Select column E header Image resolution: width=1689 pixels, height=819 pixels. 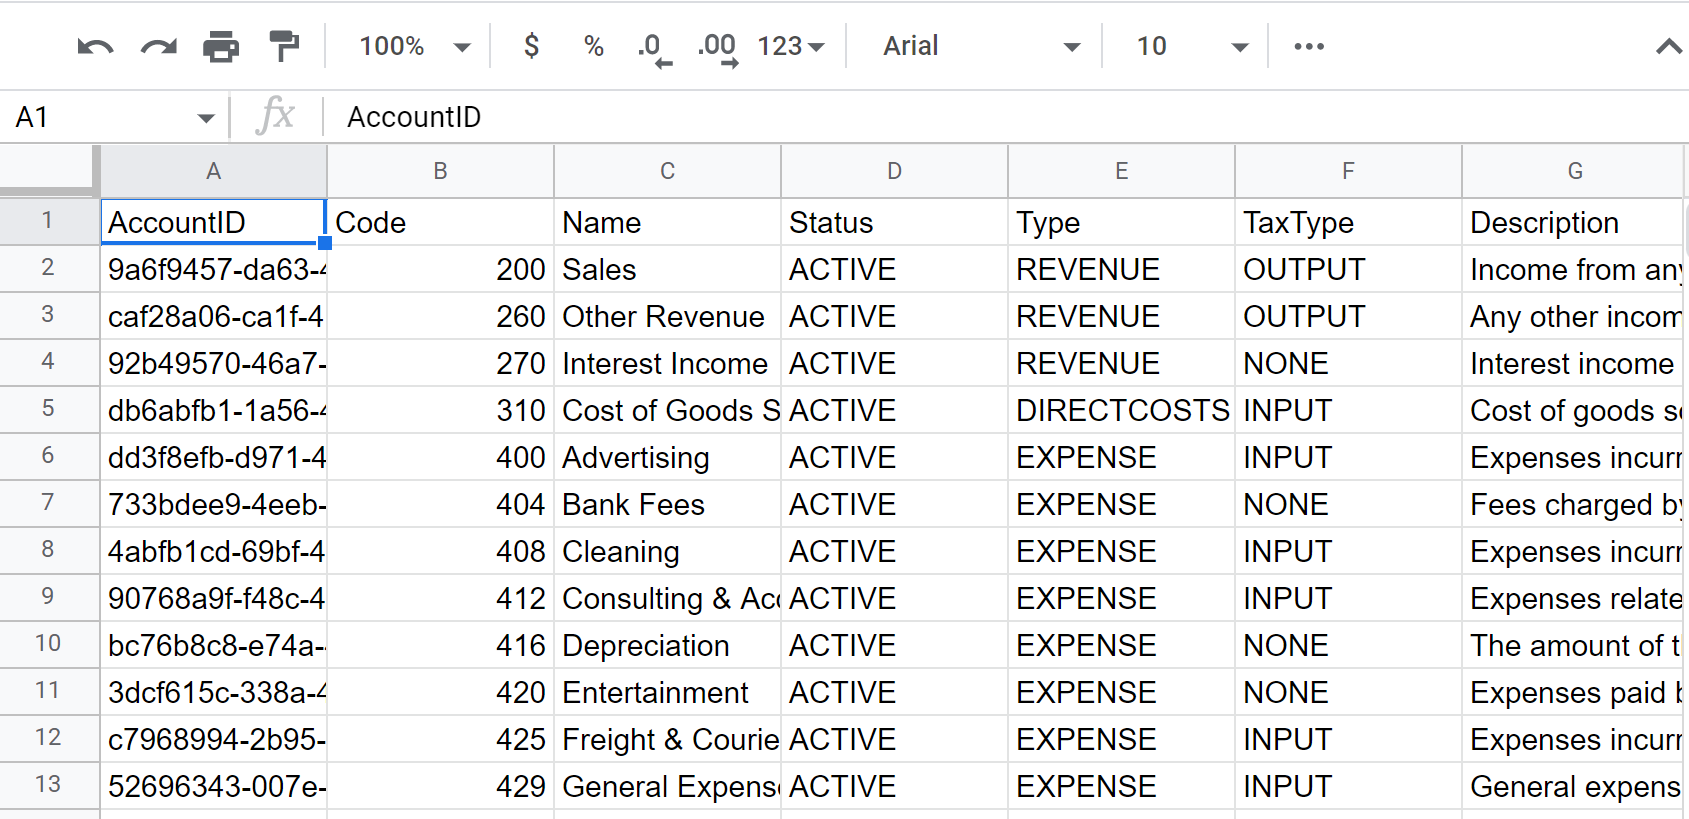pos(1121,171)
